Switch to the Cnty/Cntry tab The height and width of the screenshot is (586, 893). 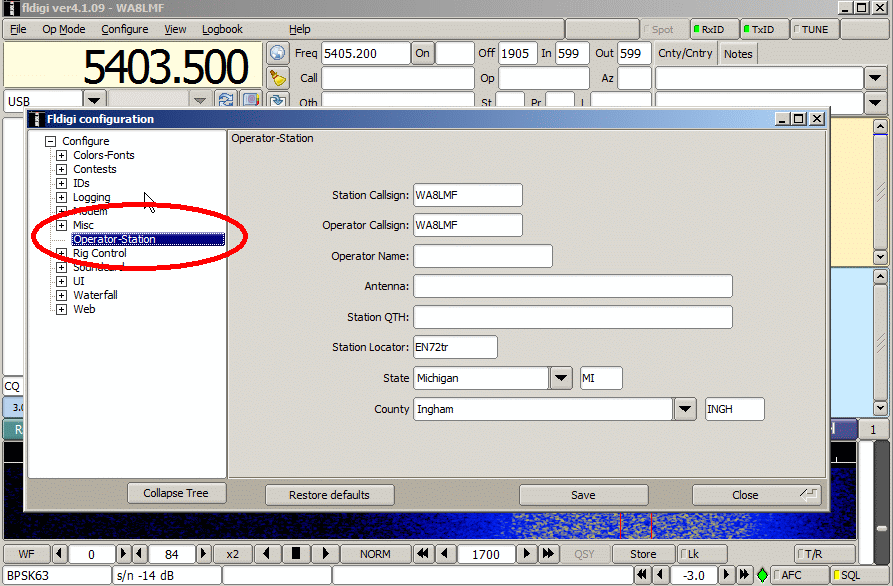685,53
